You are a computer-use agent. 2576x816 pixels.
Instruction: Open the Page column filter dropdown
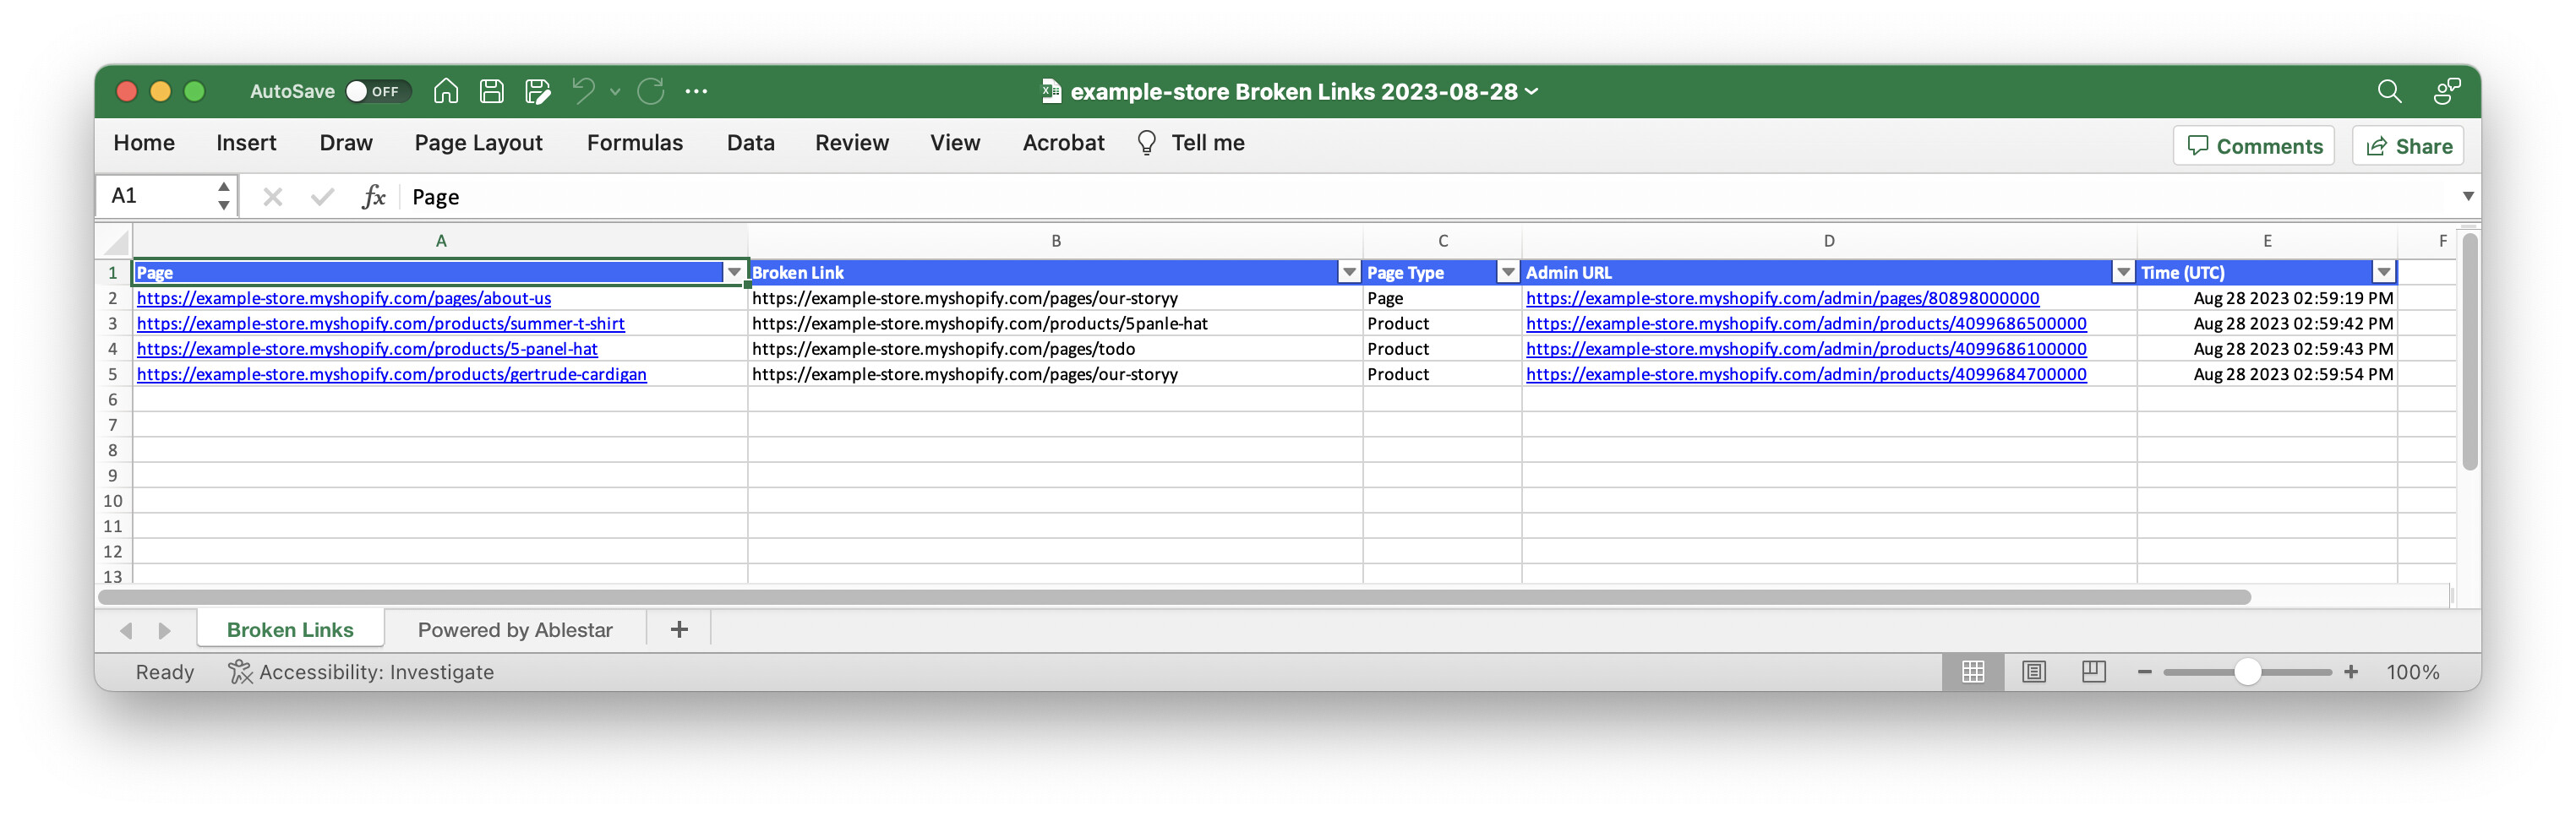pos(734,272)
